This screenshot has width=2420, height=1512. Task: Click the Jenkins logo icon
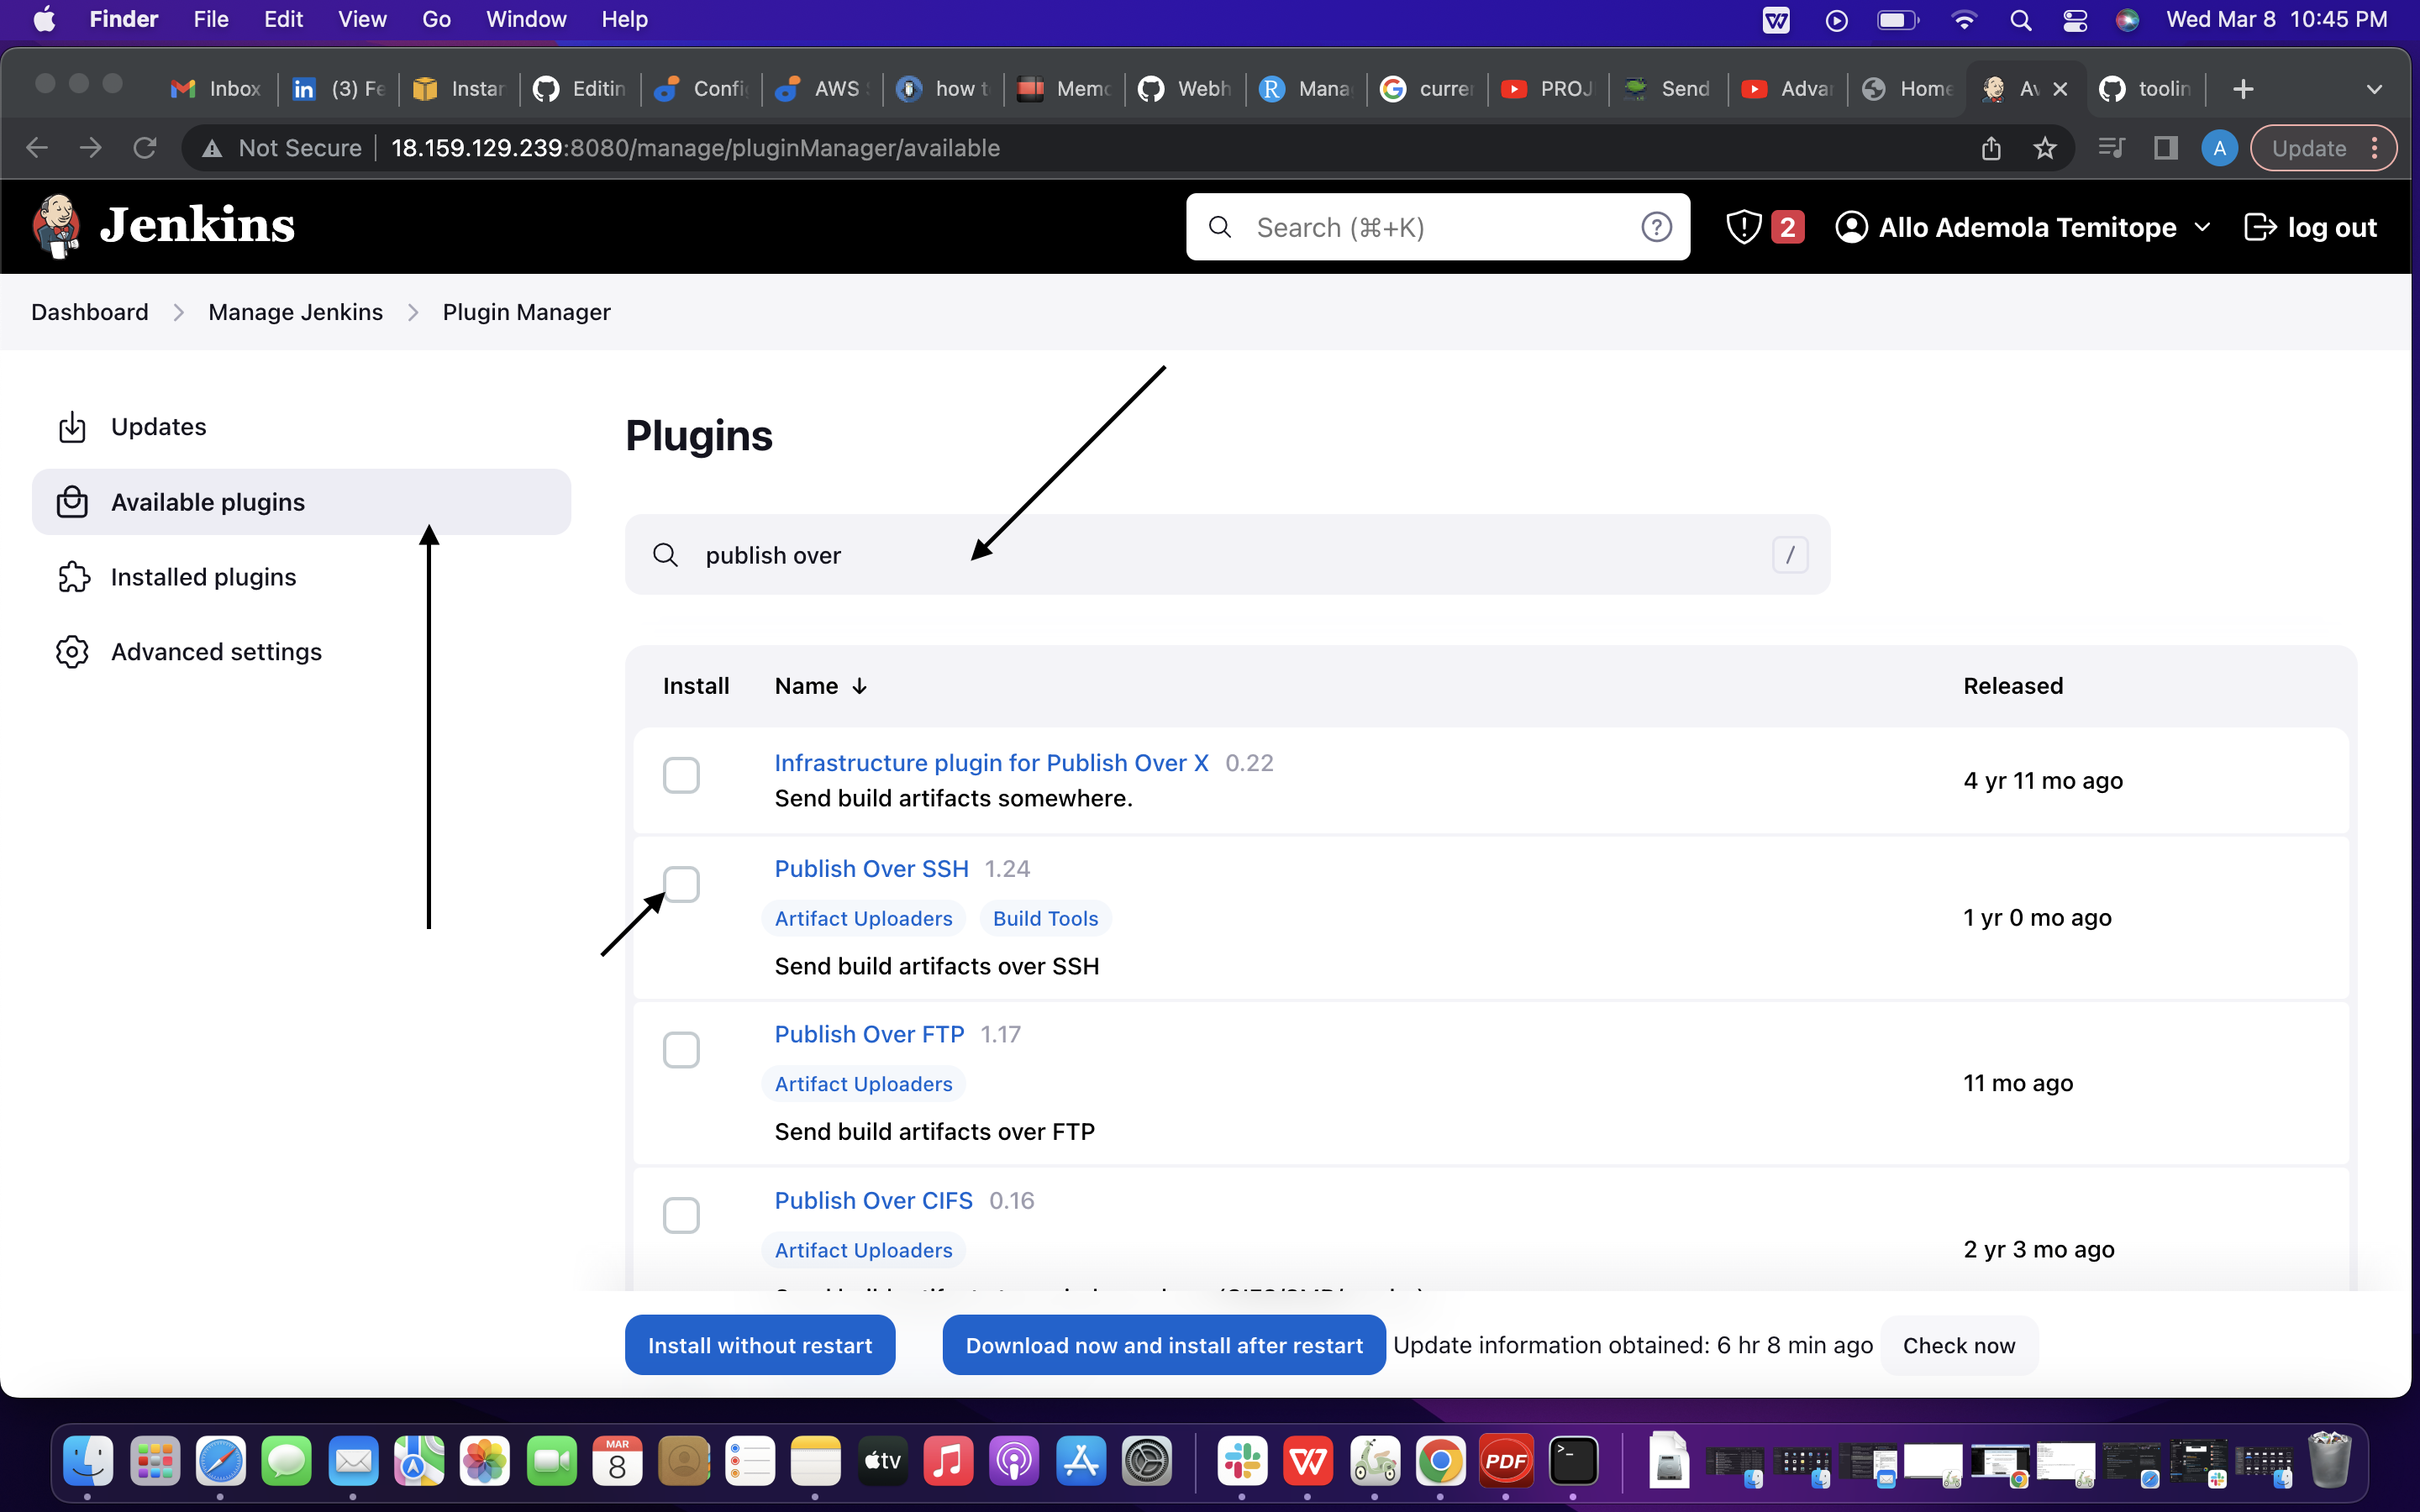57,226
